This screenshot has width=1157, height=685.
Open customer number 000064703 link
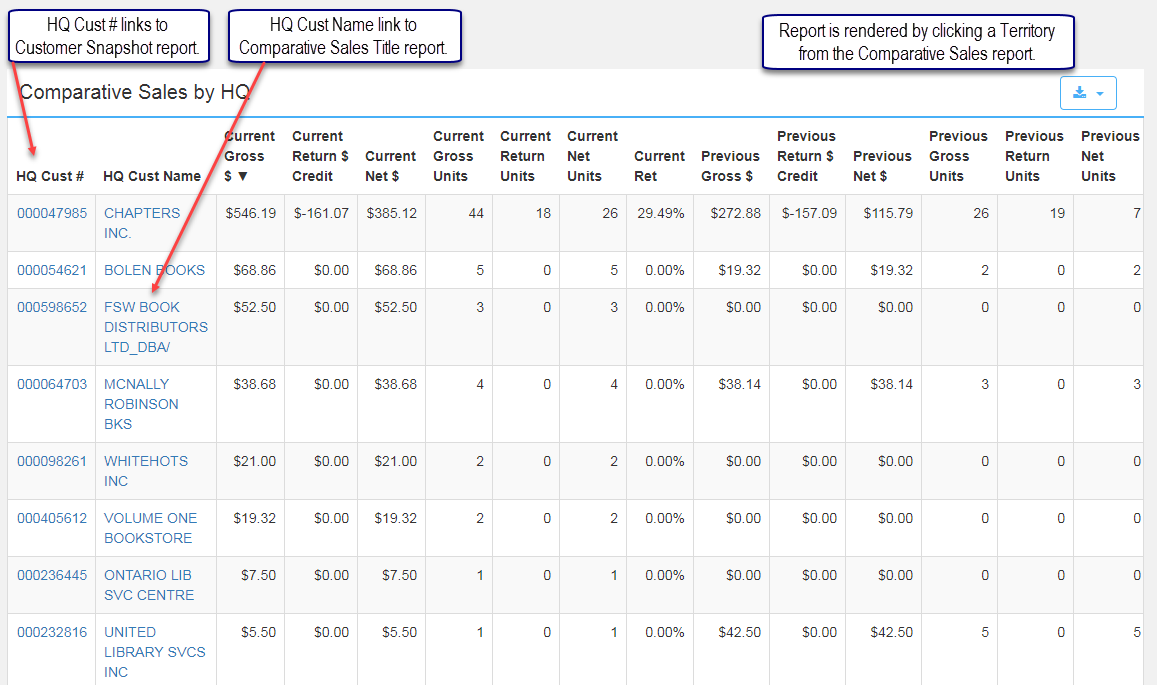point(52,384)
